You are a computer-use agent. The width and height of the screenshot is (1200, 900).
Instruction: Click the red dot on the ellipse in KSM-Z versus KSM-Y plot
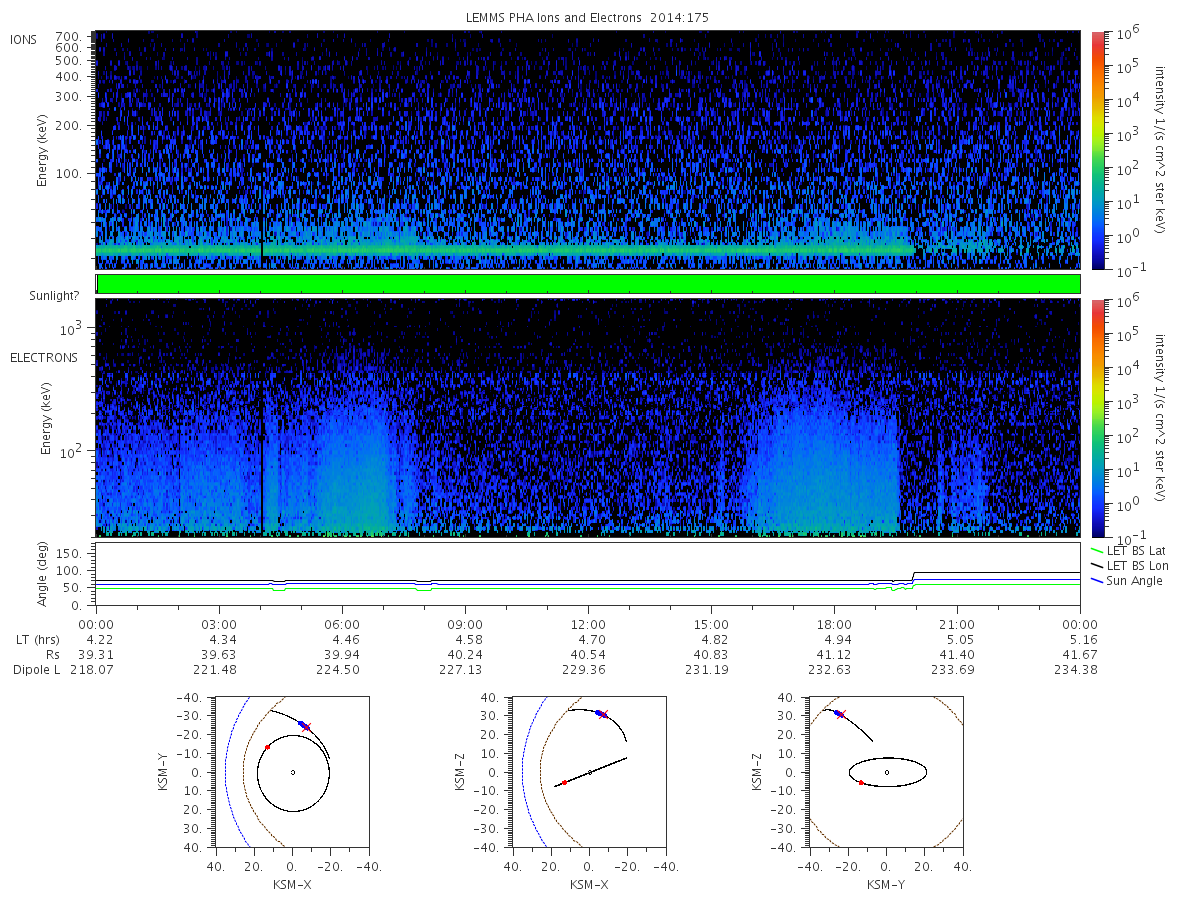(861, 782)
